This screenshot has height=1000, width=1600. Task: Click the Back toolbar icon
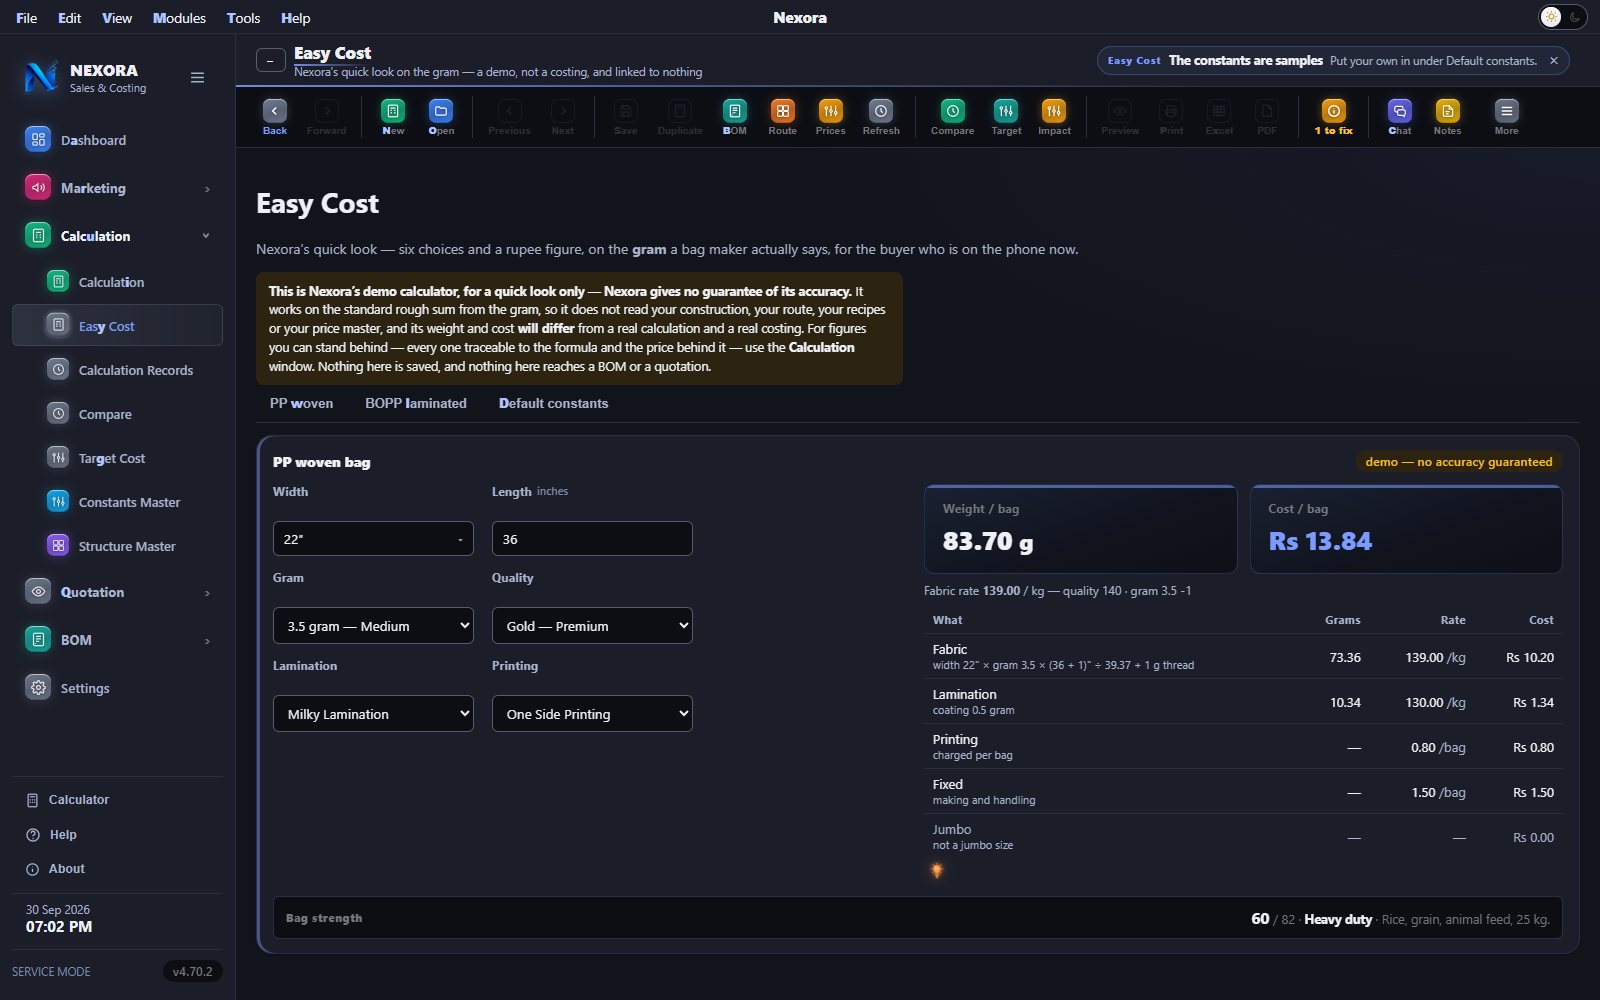click(275, 117)
